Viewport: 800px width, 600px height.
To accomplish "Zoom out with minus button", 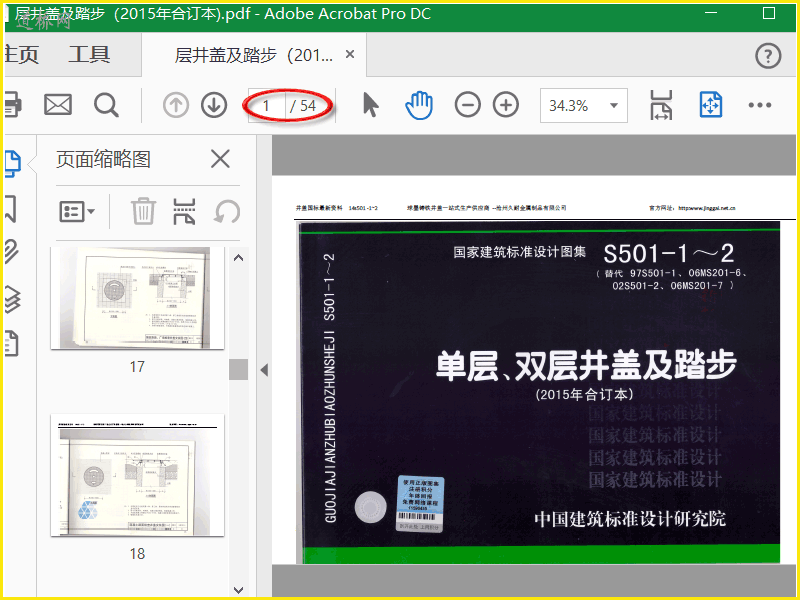I will (x=468, y=106).
